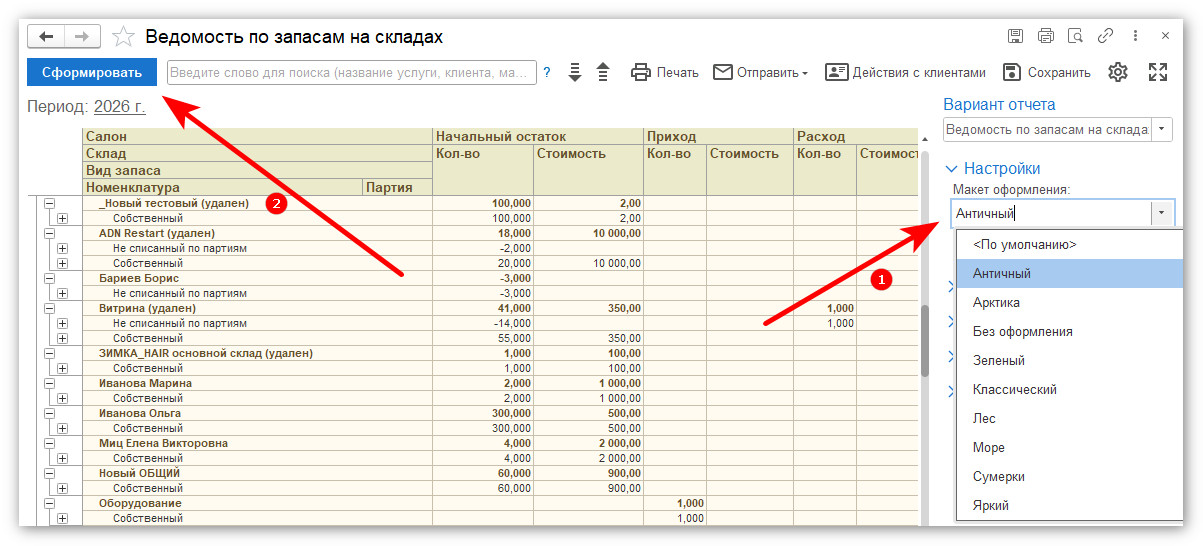Pick Море layout option
The width and height of the screenshot is (1203, 546).
click(1069, 447)
